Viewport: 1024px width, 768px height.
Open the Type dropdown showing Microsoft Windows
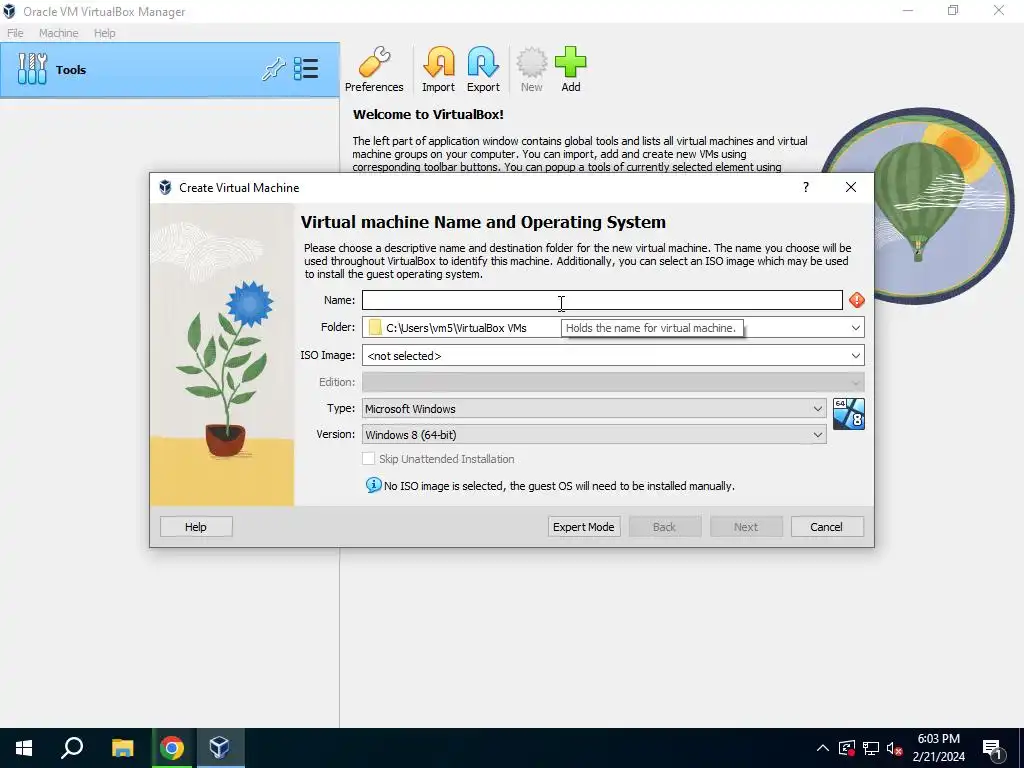(x=594, y=409)
